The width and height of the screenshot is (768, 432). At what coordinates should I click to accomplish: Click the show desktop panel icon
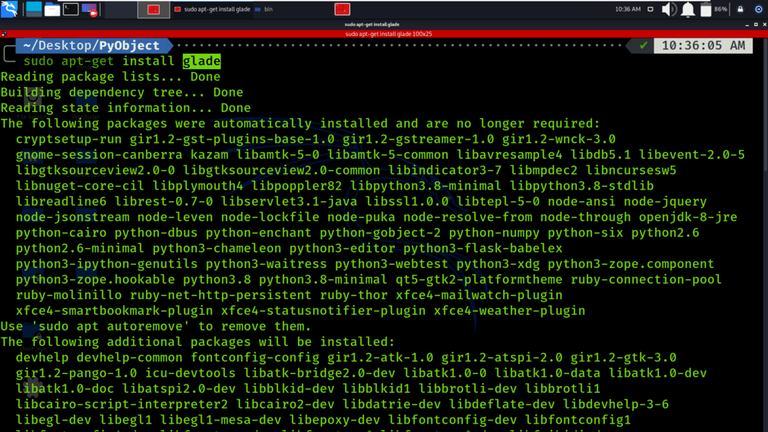[34, 9]
